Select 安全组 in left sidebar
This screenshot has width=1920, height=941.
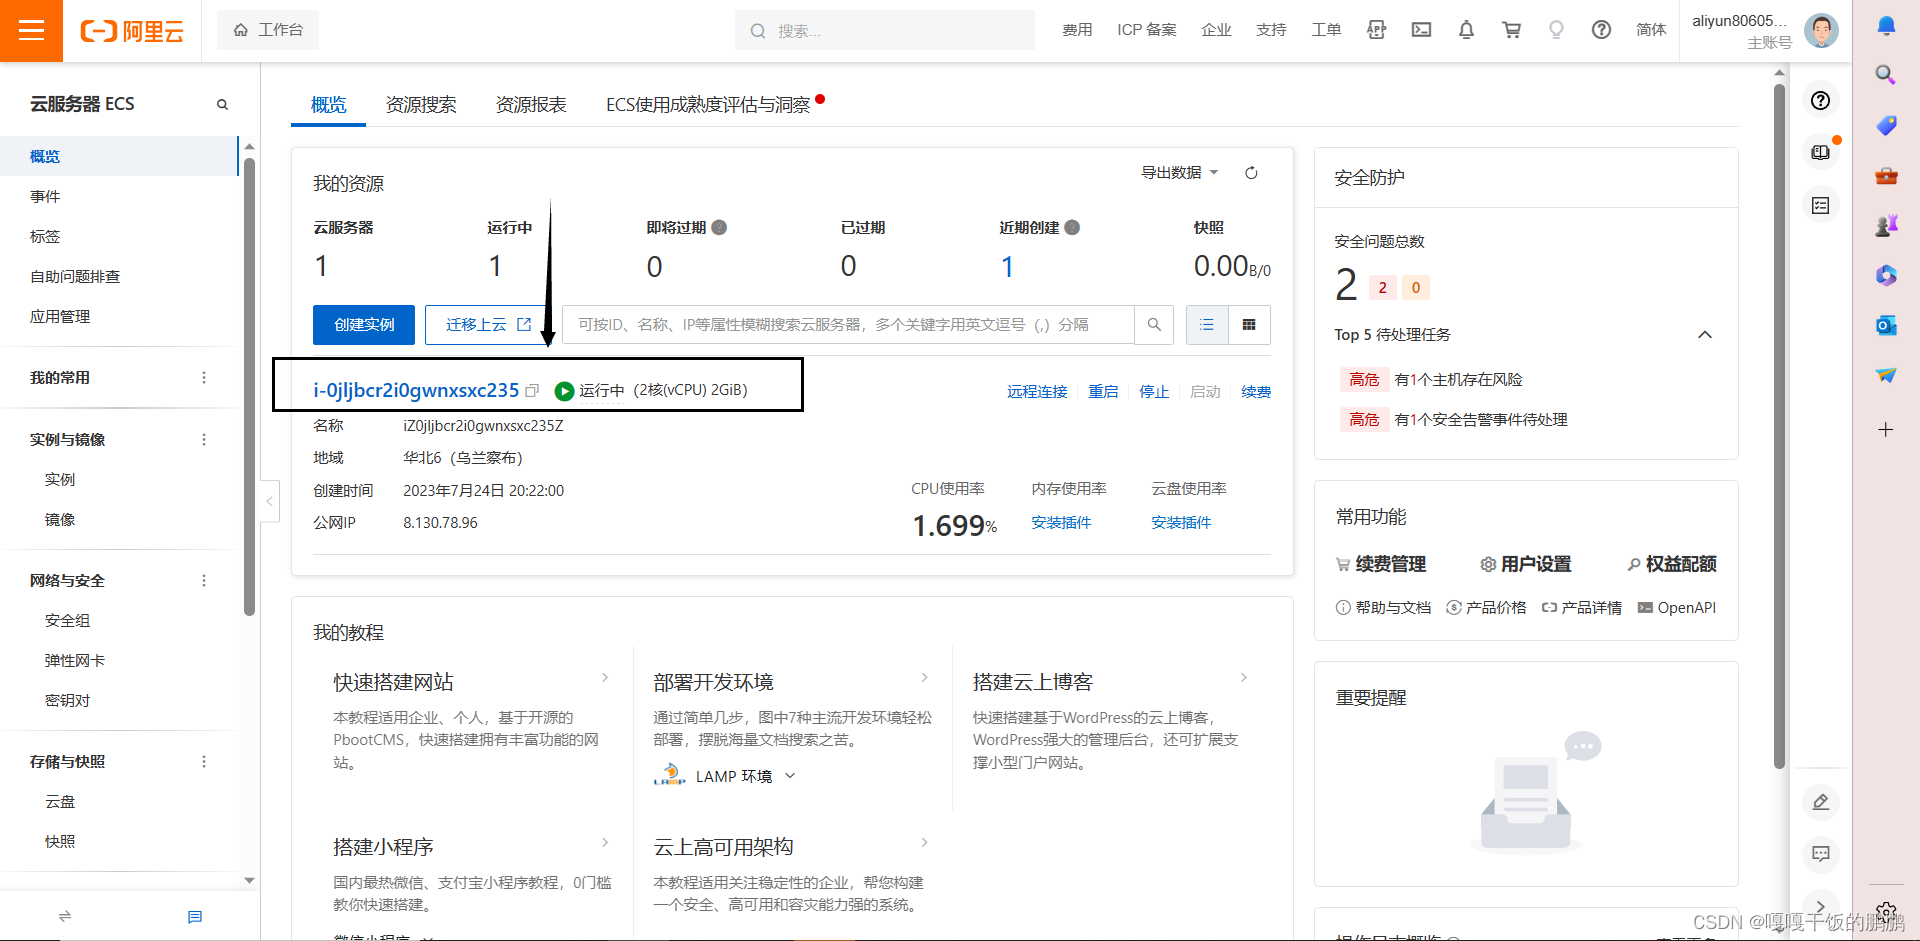click(x=67, y=620)
